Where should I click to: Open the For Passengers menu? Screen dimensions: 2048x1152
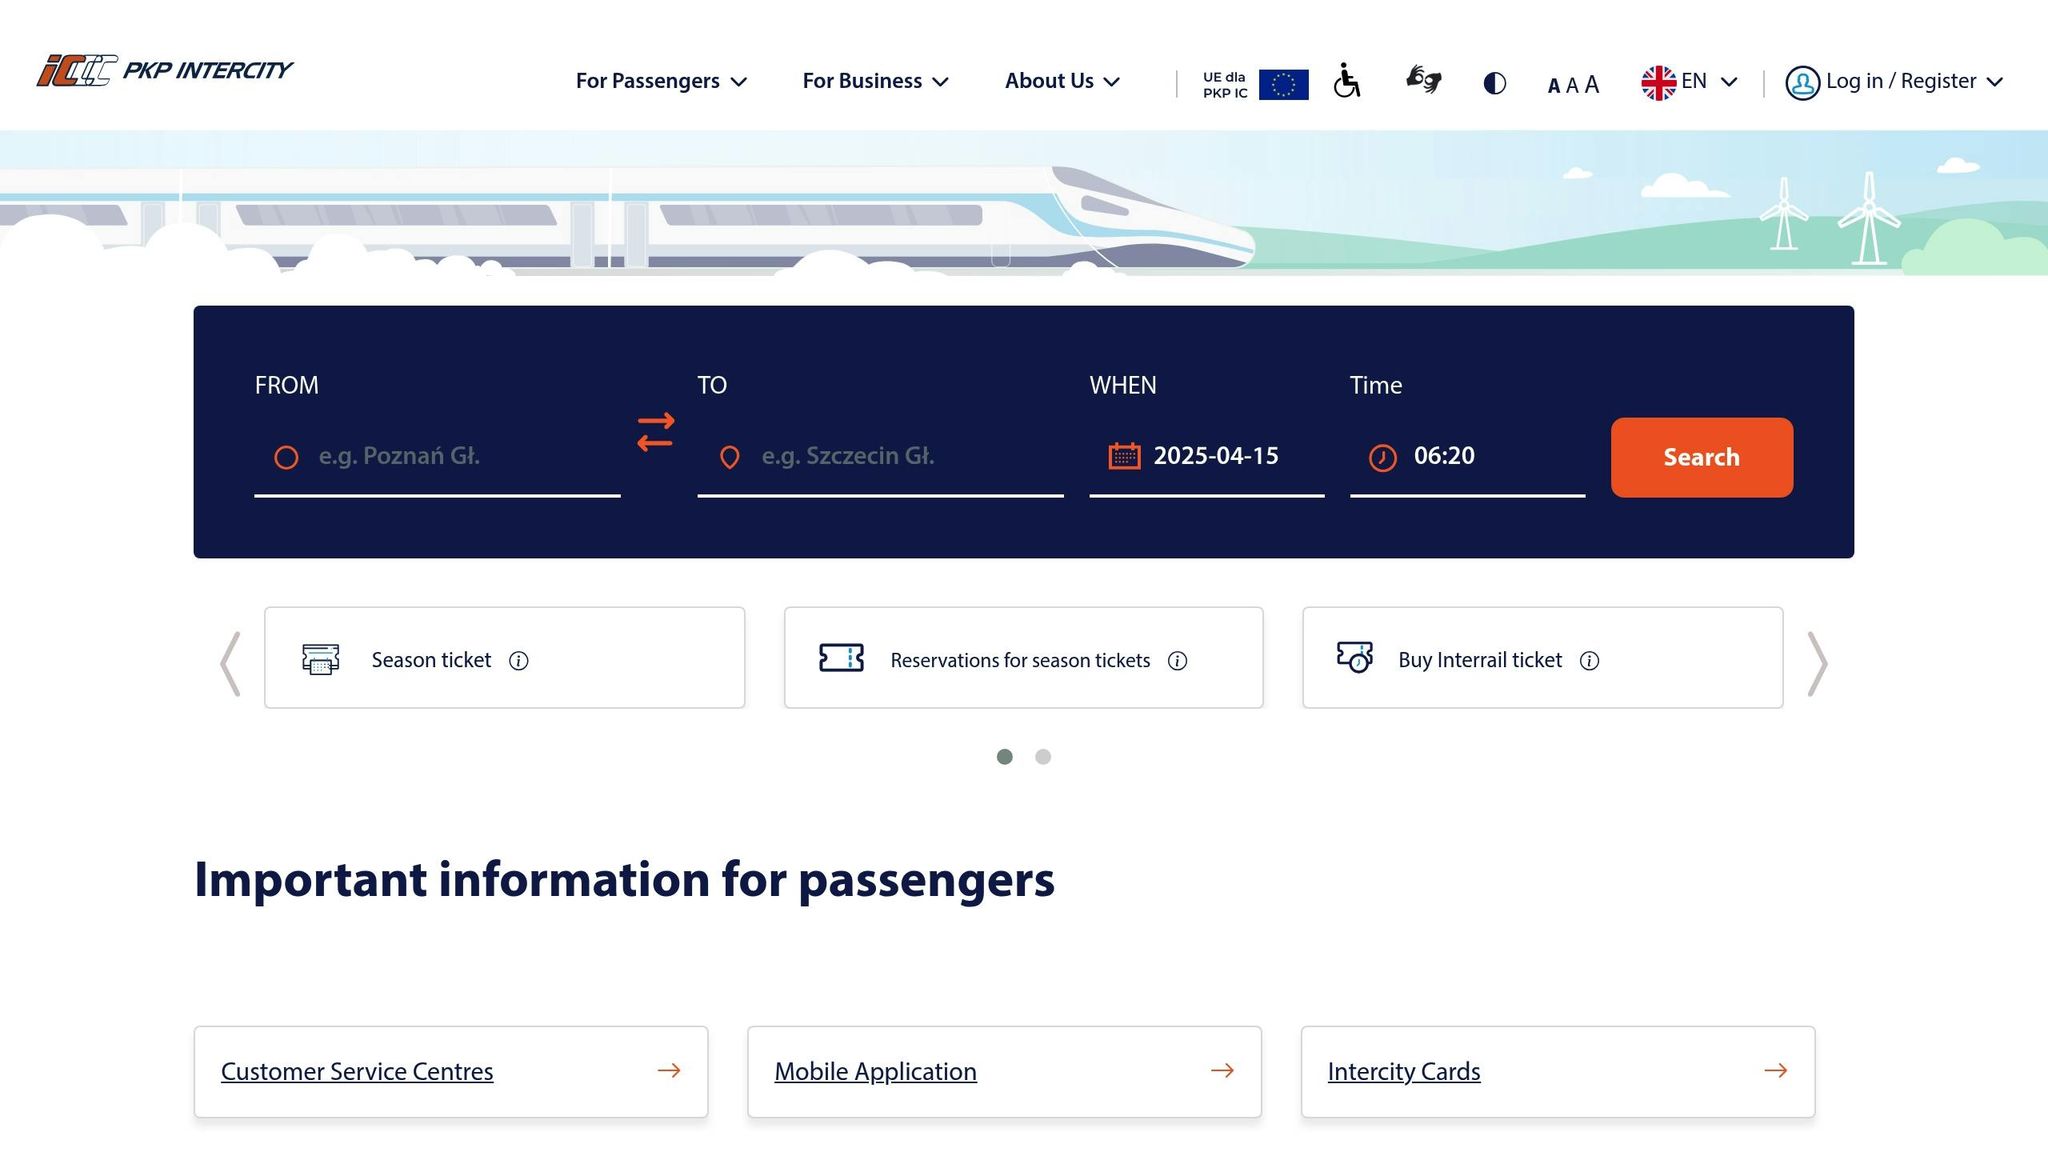661,81
